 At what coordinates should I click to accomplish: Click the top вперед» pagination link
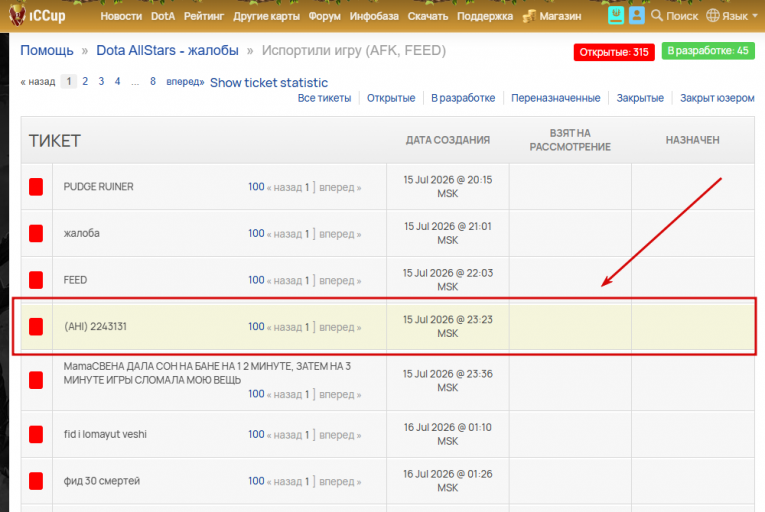click(185, 82)
